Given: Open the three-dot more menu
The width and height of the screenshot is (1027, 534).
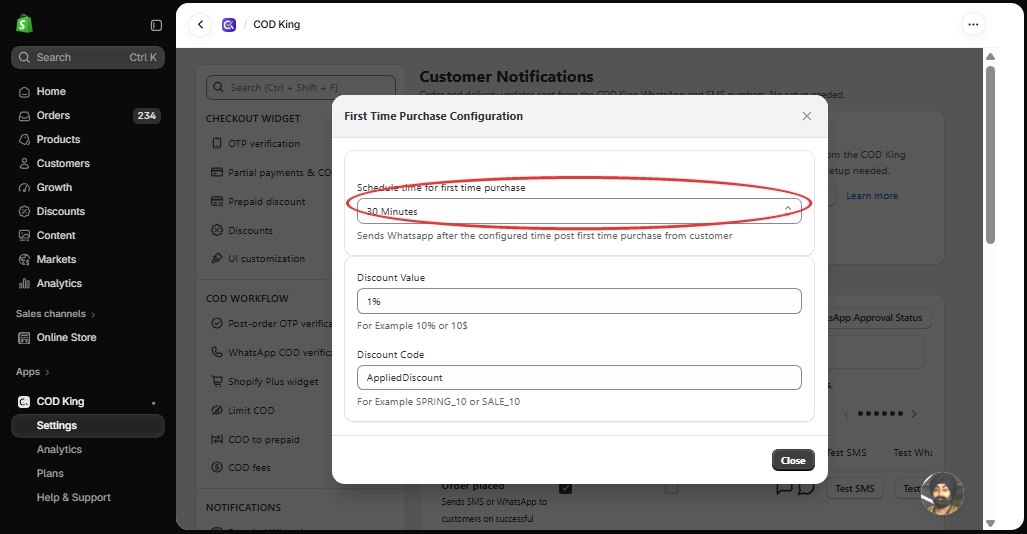Looking at the screenshot, I should (x=973, y=25).
